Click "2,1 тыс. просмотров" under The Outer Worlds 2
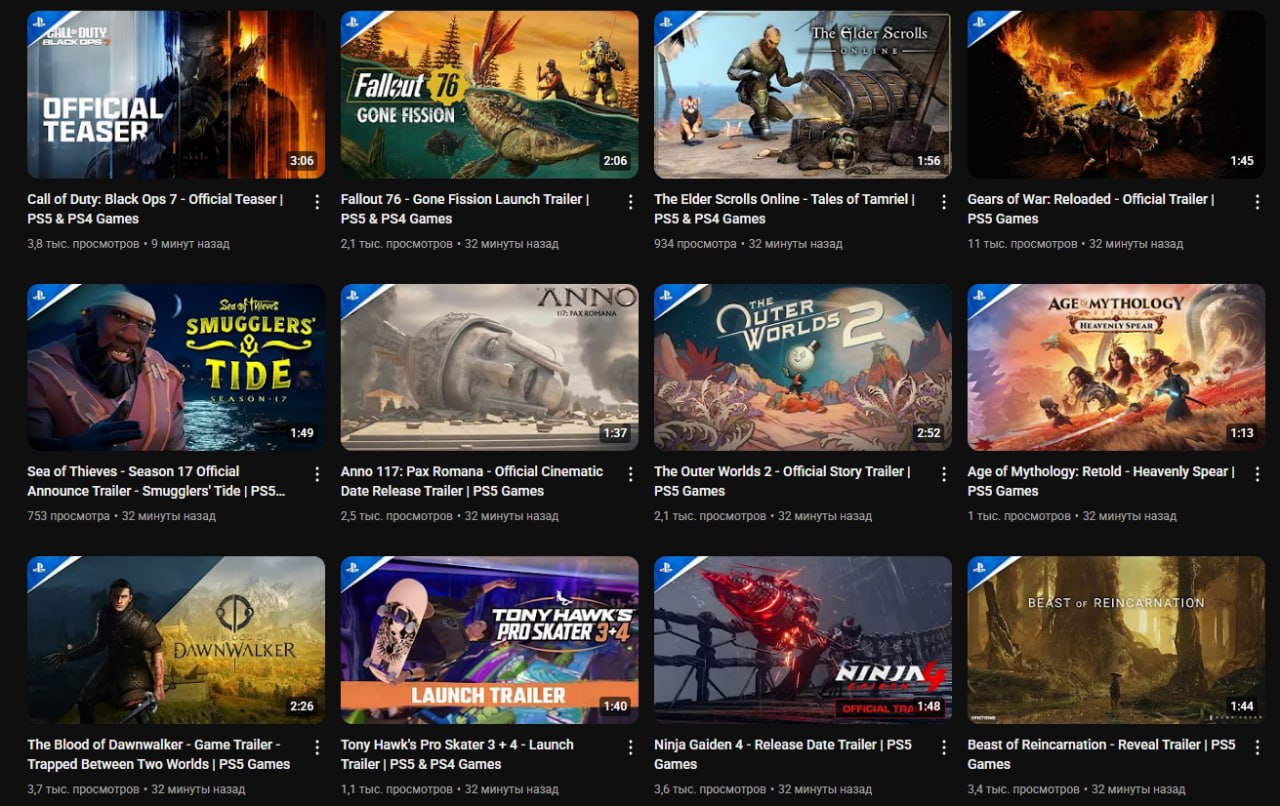This screenshot has width=1280, height=806. (710, 516)
